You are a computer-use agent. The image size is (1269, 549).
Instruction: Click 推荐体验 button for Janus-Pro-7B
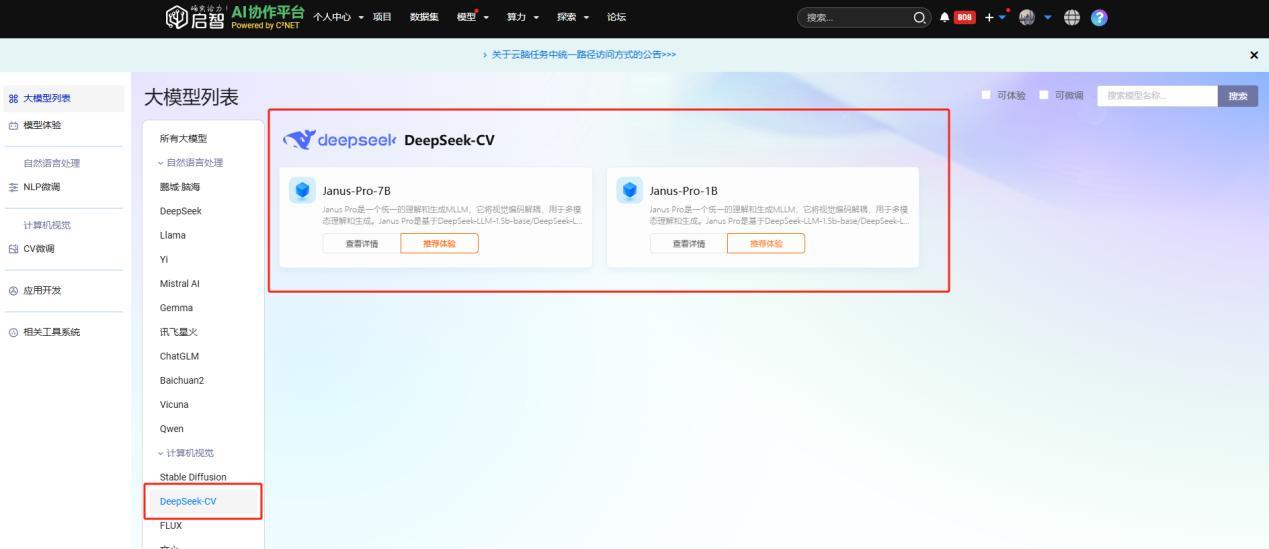(439, 243)
